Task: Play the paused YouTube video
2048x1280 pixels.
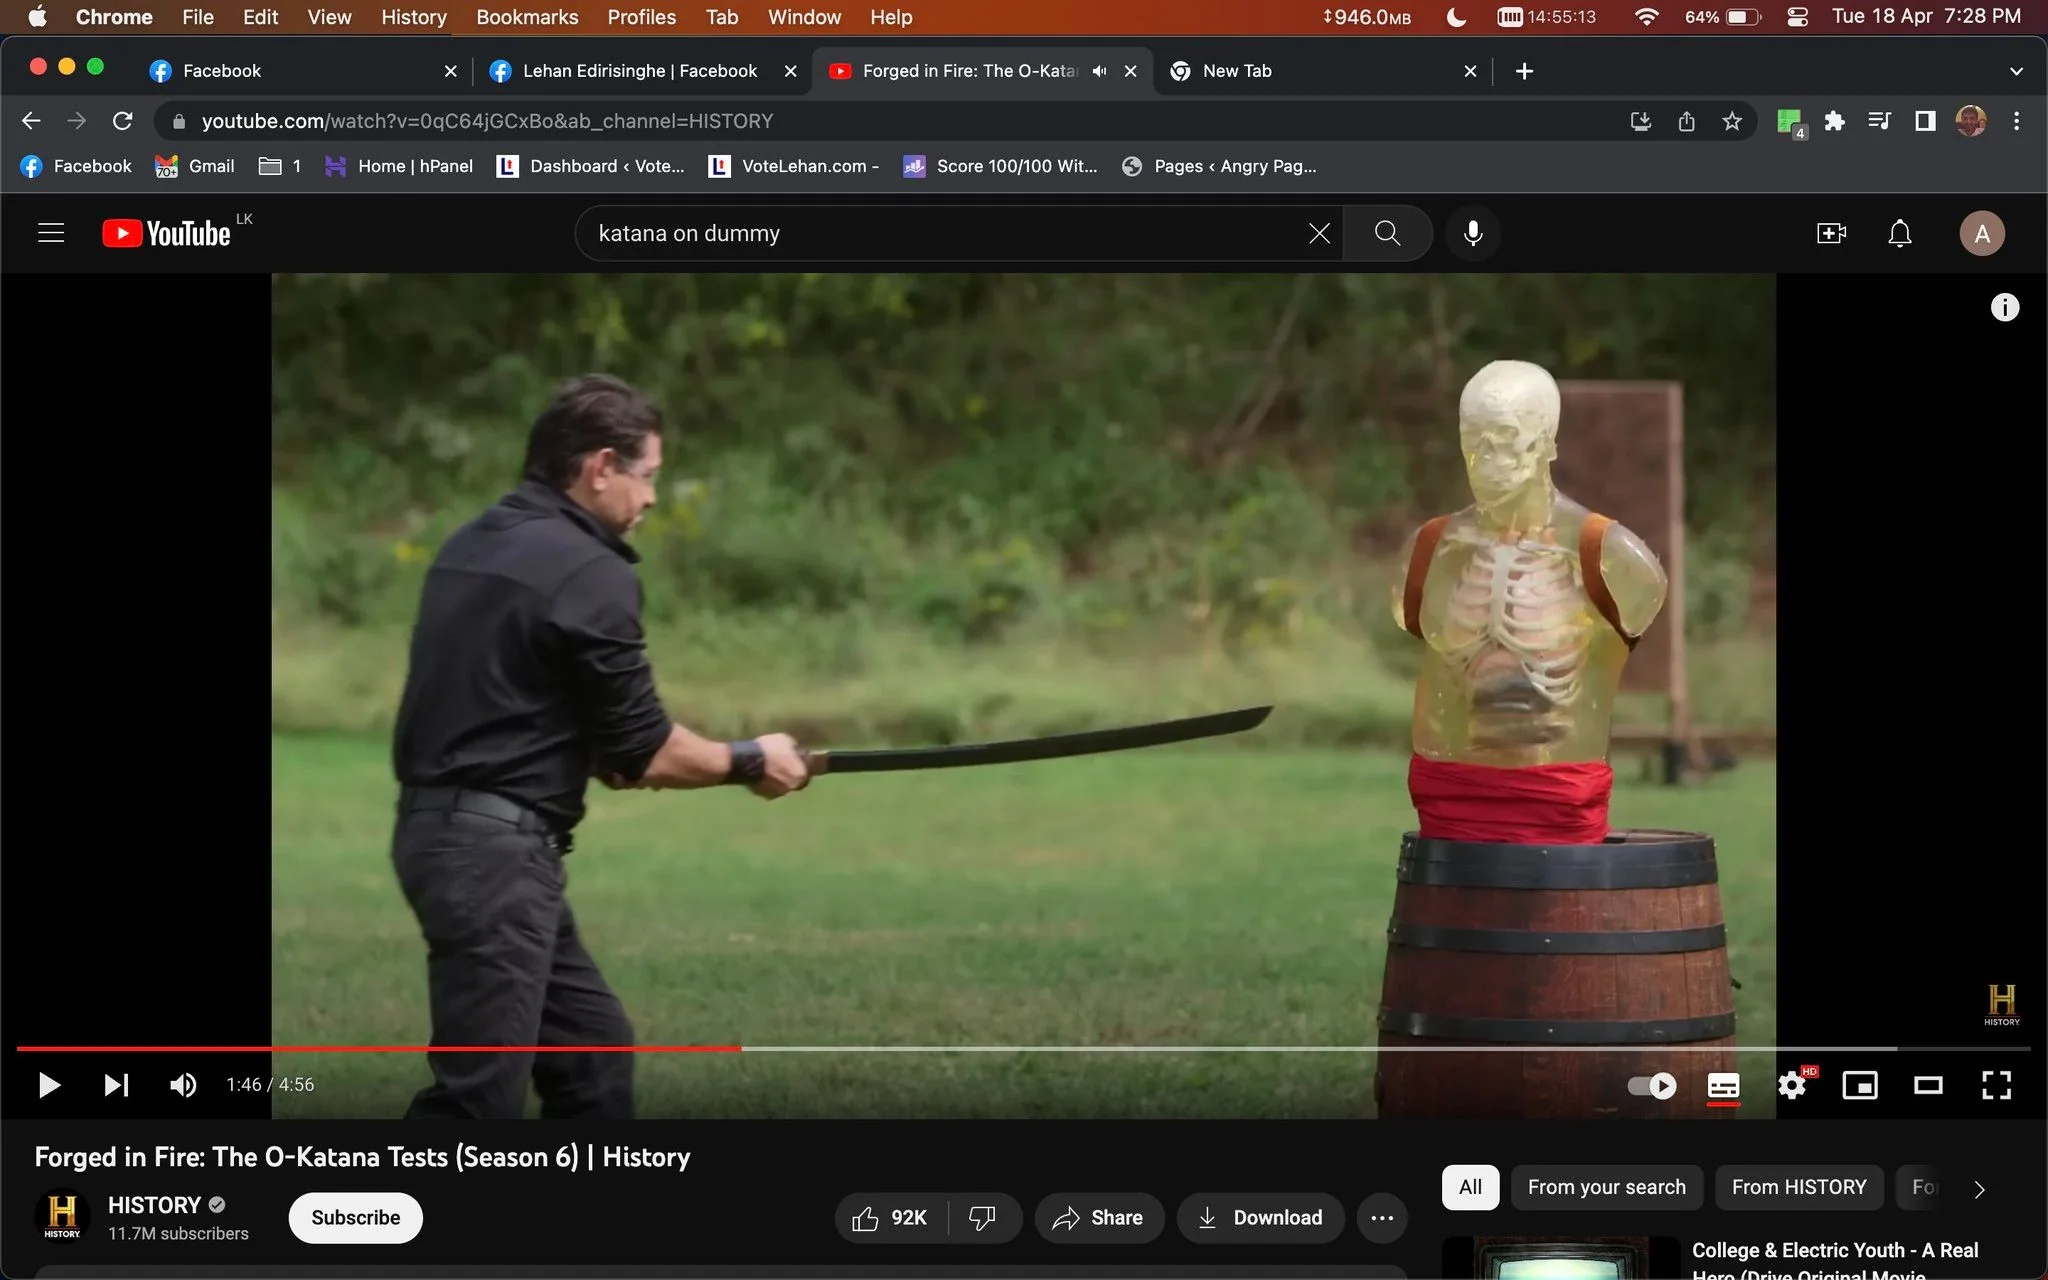Action: pyautogui.click(x=48, y=1085)
